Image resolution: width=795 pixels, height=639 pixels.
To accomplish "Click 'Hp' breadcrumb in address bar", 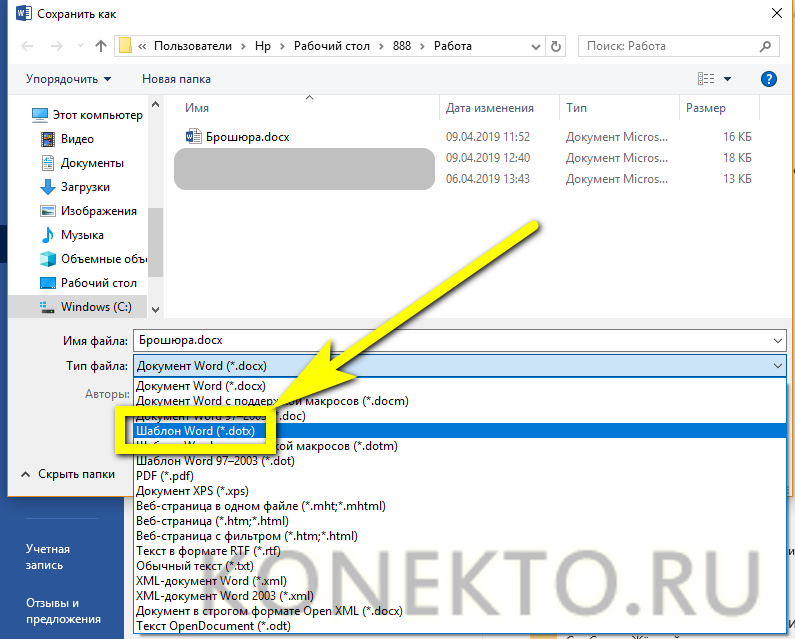I will coord(263,46).
